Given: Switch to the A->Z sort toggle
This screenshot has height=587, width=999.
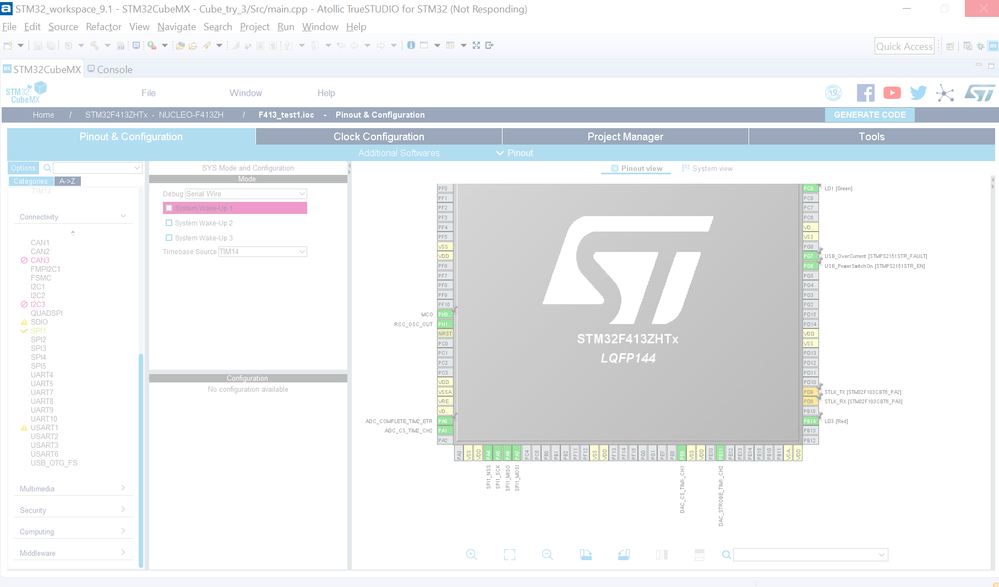Looking at the screenshot, I should pos(68,182).
